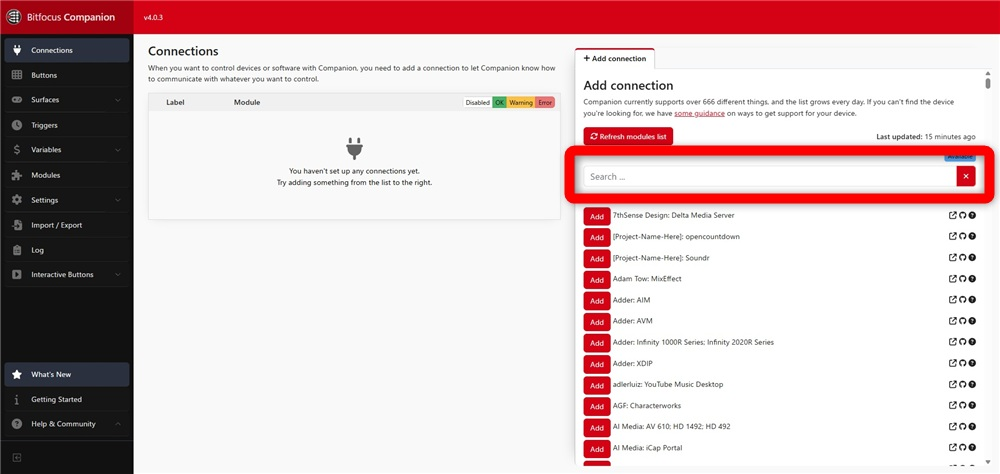Open GitHub page for Adder AVM
The height and width of the screenshot is (474, 1000).
click(x=962, y=321)
